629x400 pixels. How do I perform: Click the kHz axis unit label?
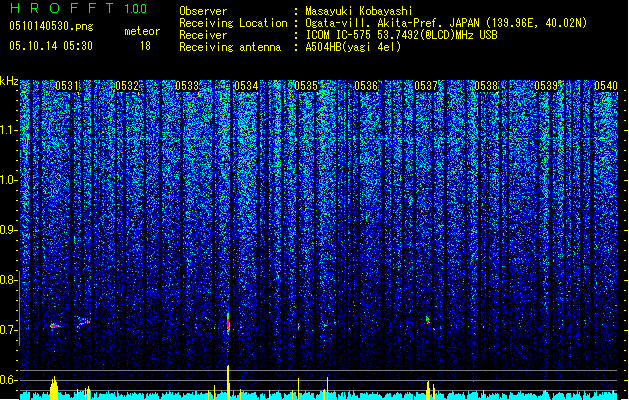pos(9,81)
